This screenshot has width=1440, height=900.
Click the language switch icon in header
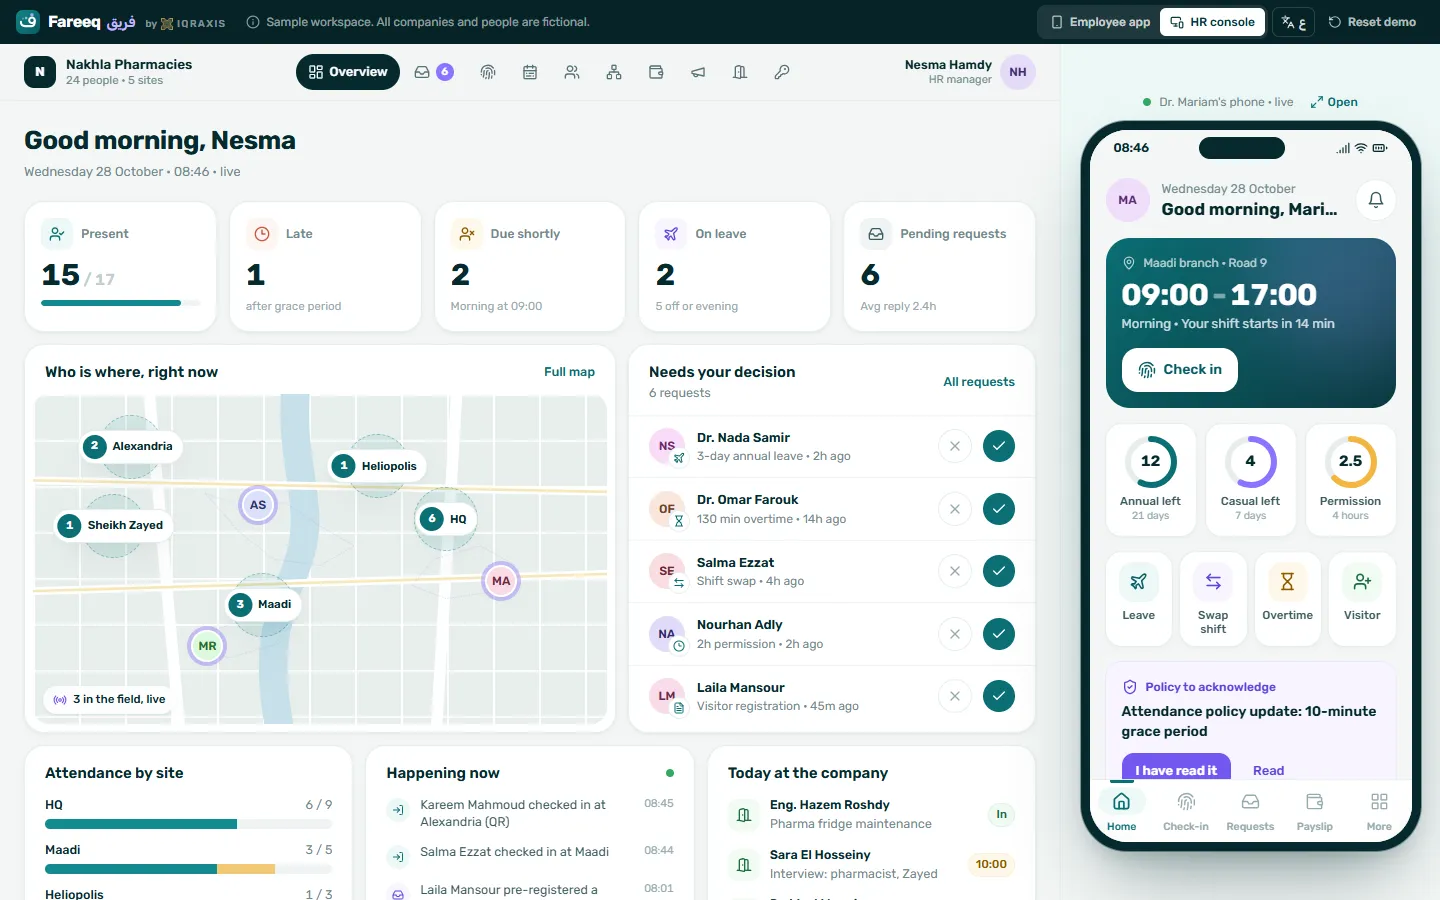click(x=1293, y=22)
